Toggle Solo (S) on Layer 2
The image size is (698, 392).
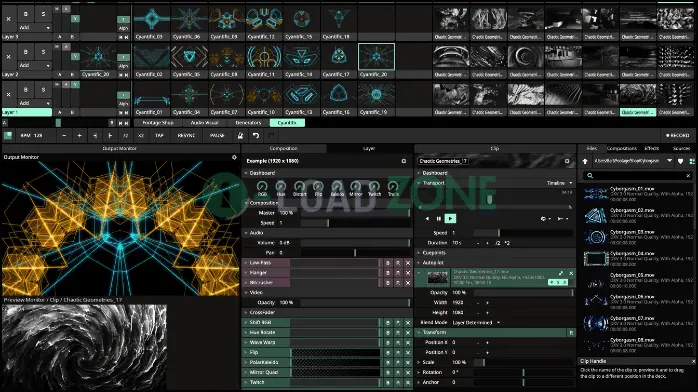pos(43,52)
